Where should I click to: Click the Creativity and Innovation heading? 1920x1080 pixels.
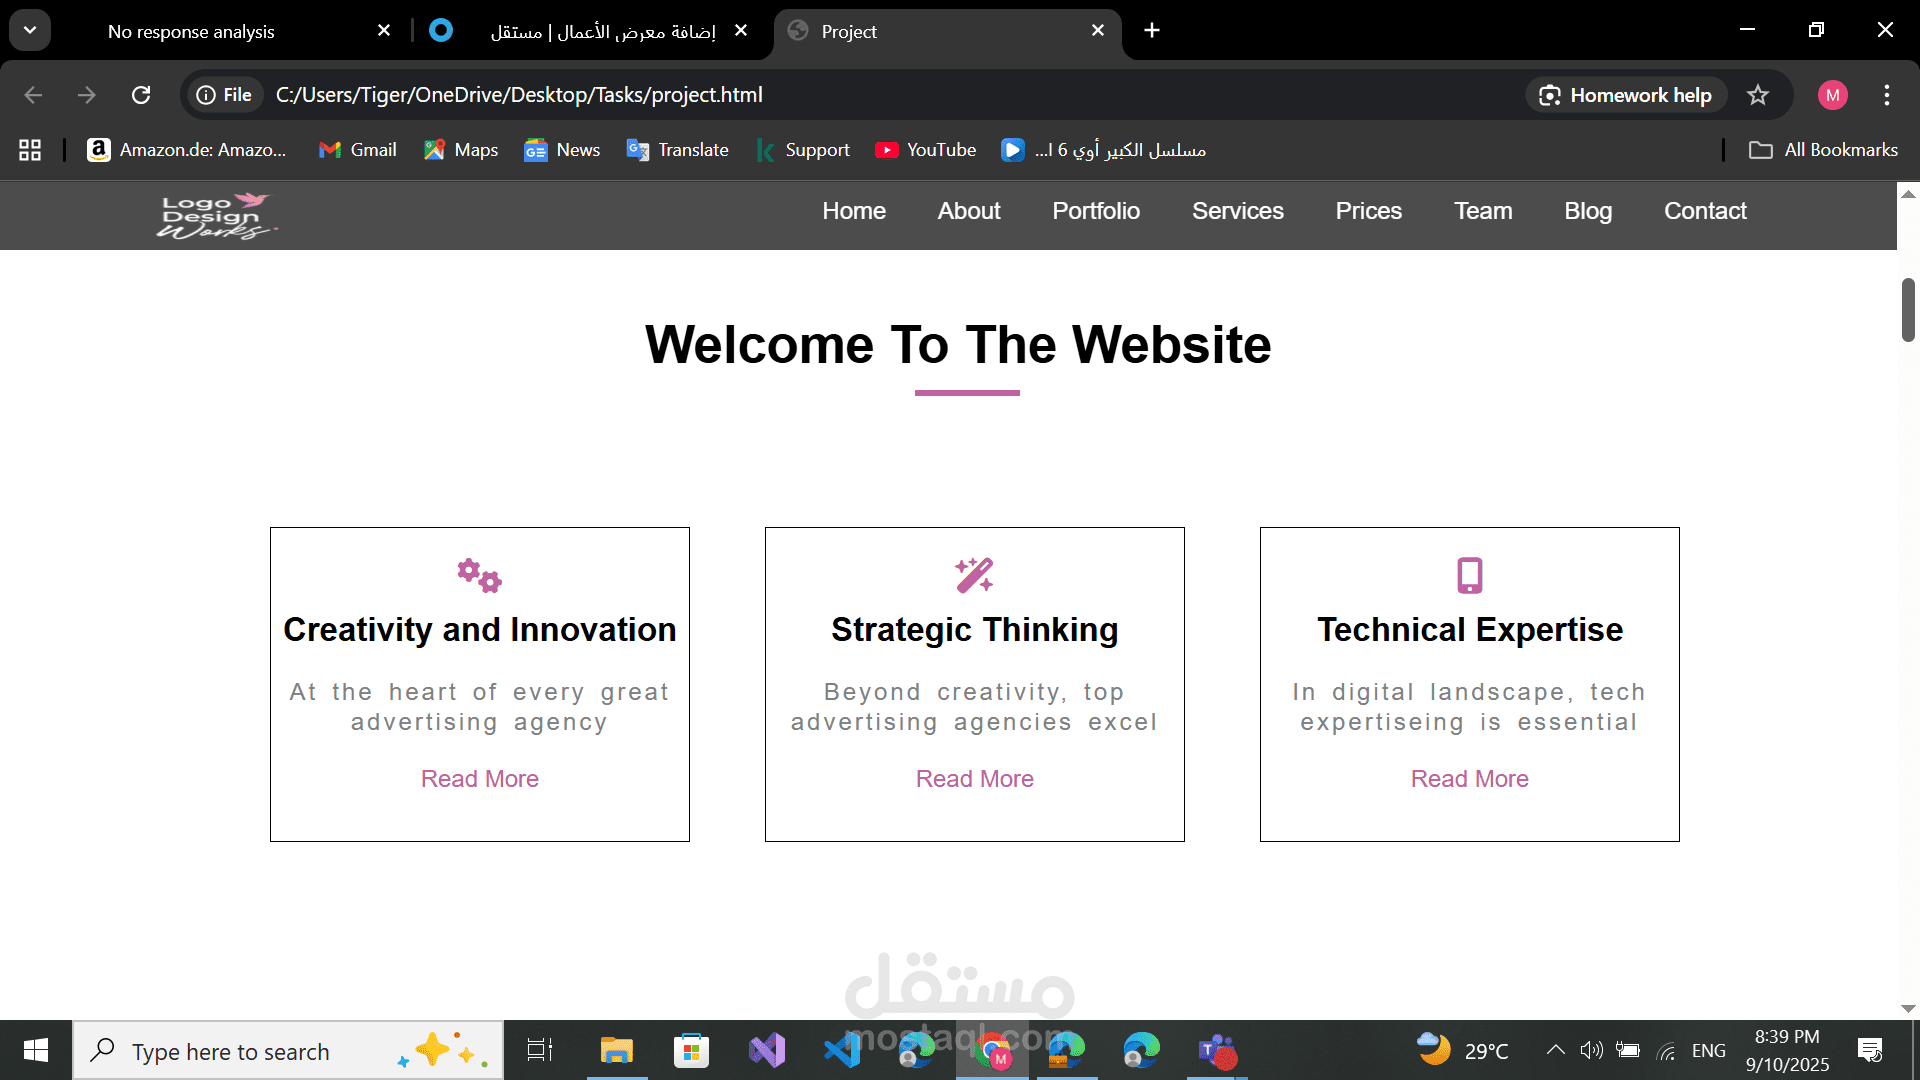[x=479, y=630]
